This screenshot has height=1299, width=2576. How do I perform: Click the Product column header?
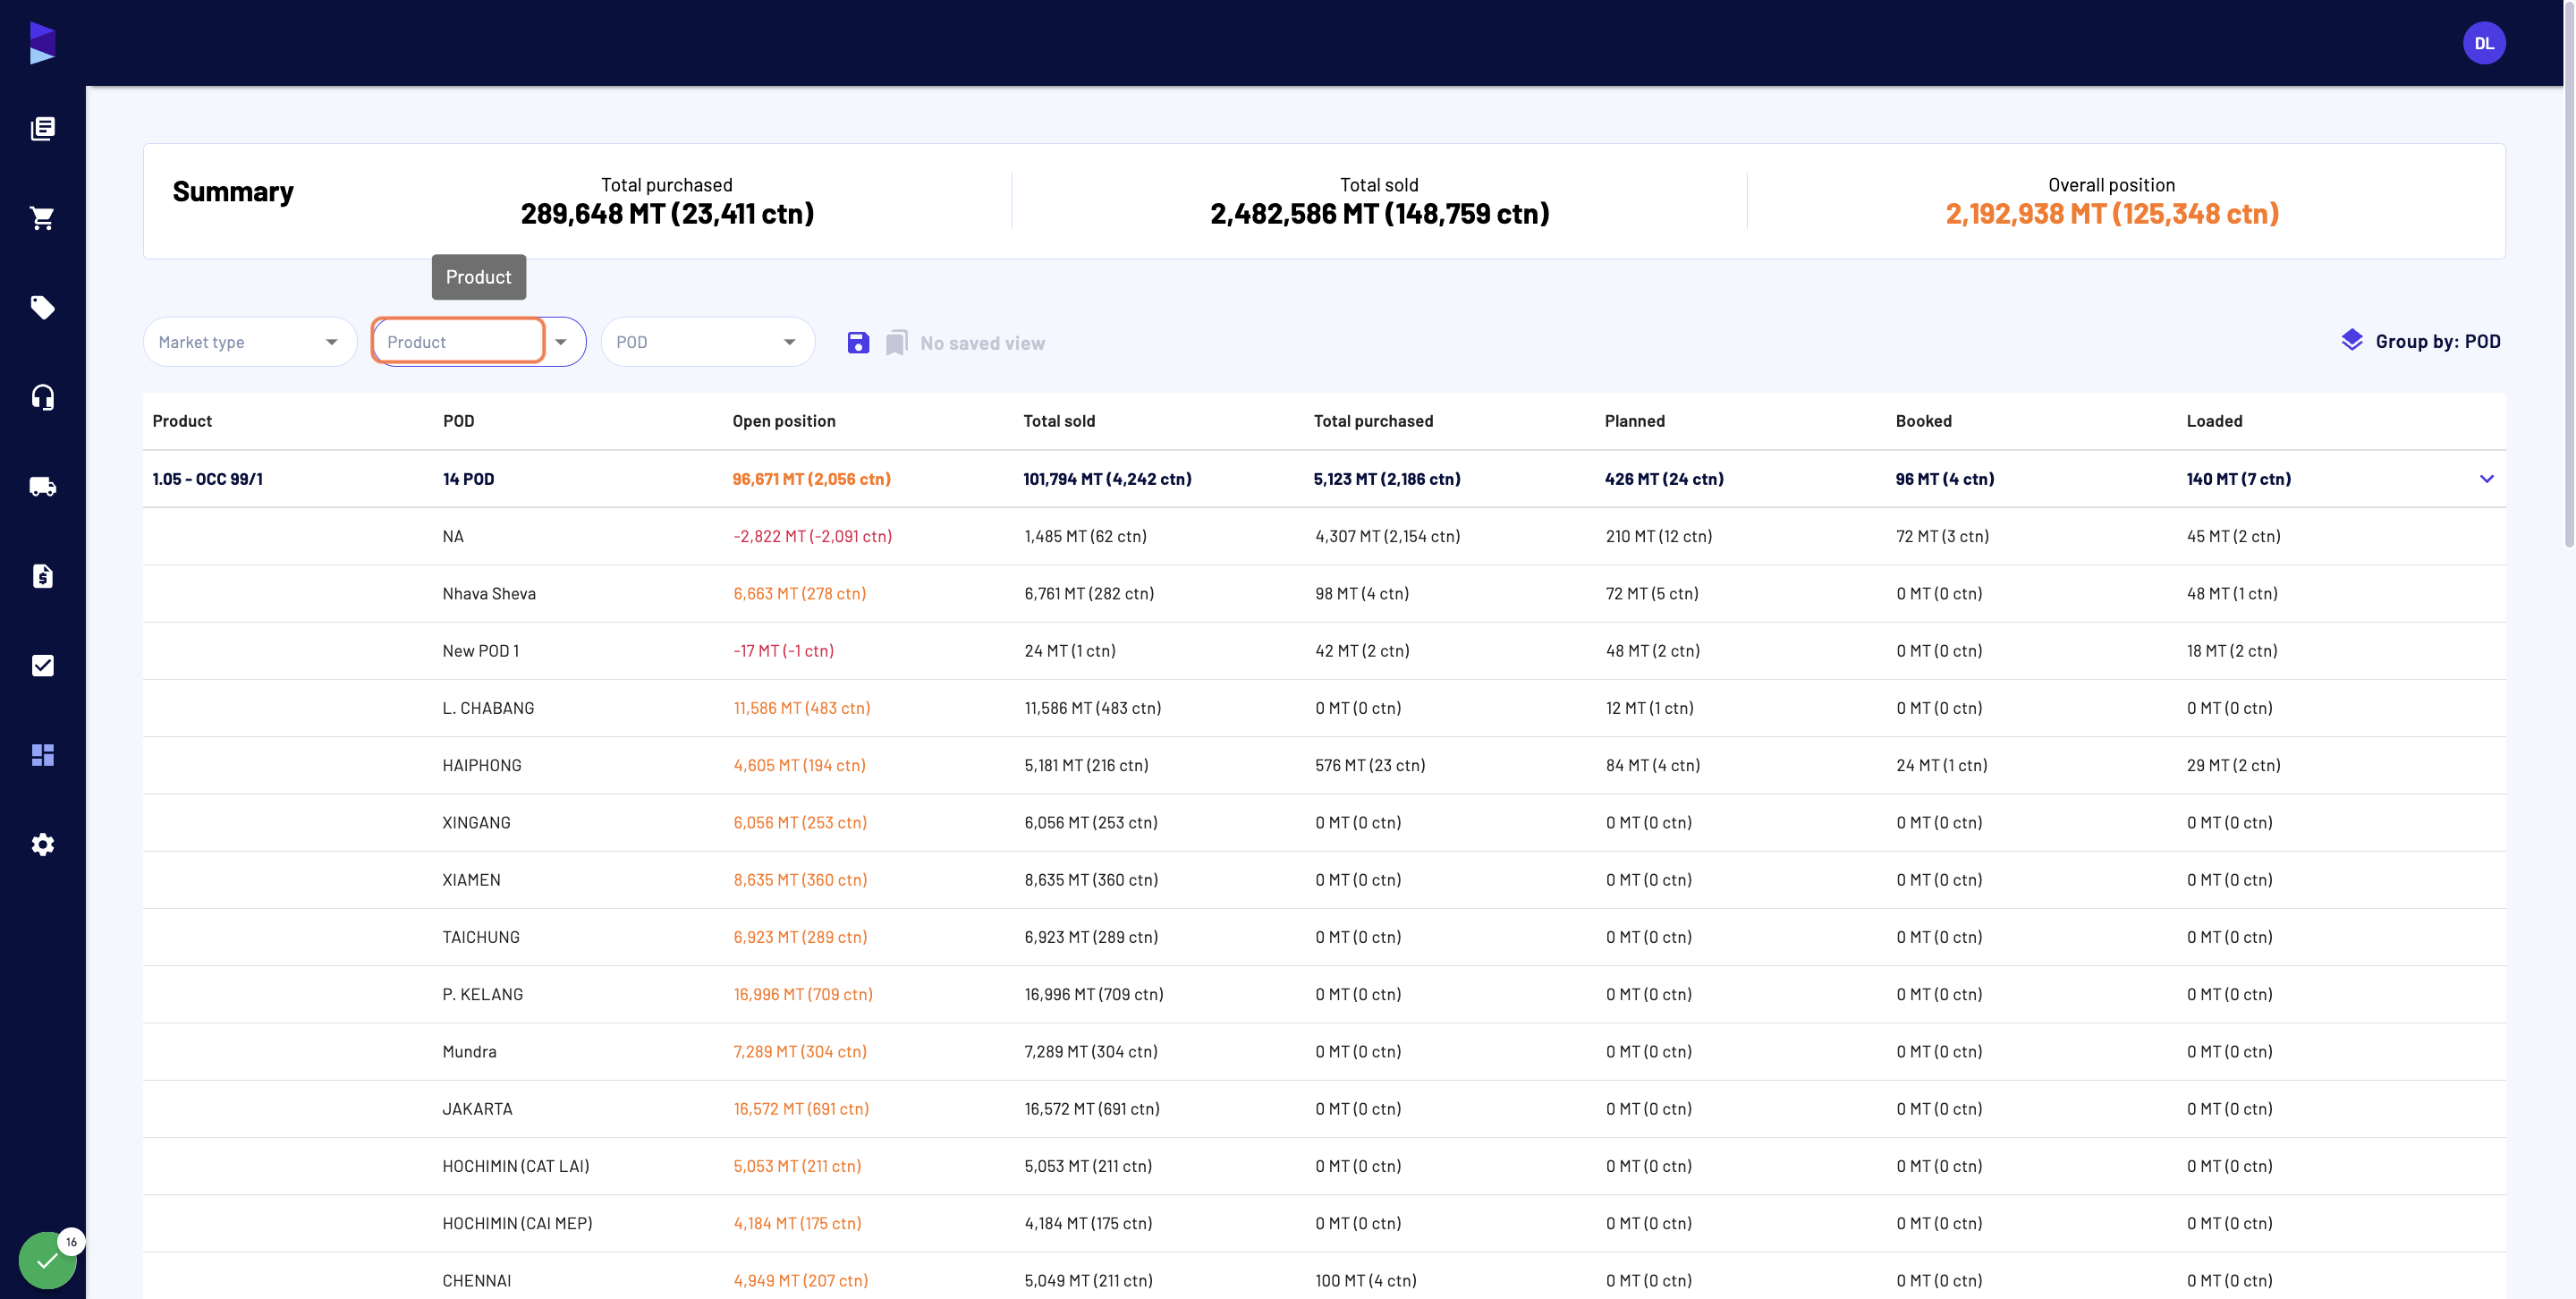pyautogui.click(x=182, y=421)
